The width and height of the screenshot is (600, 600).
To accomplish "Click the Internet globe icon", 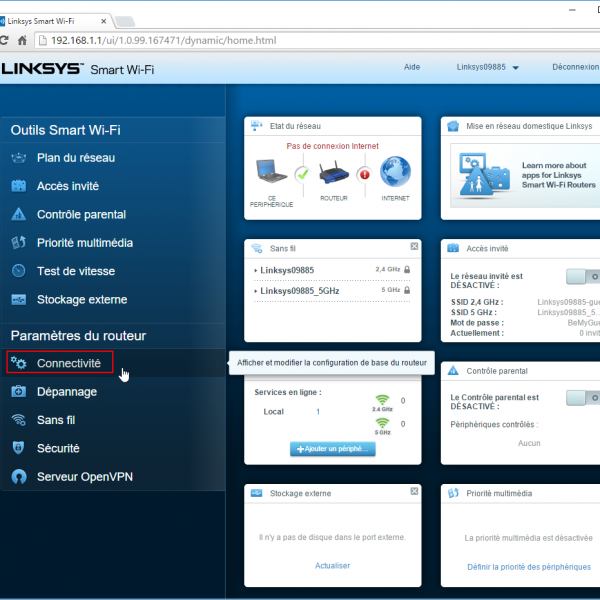I will 395,172.
